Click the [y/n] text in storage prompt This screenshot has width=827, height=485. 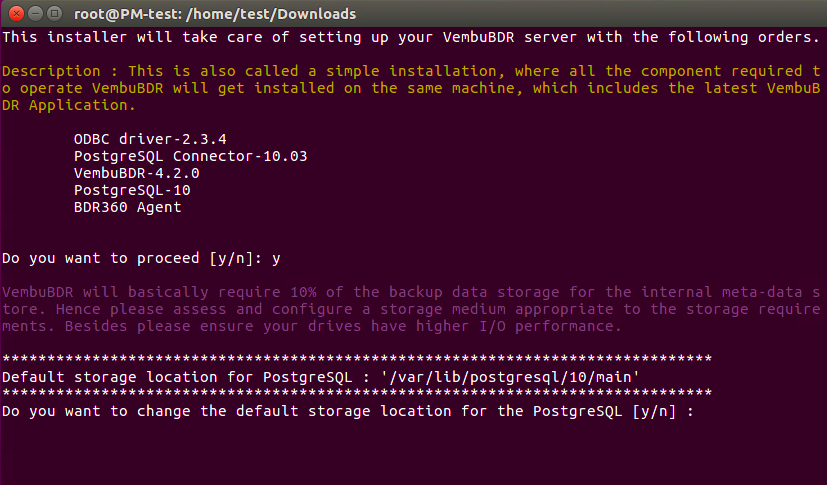[x=654, y=411]
